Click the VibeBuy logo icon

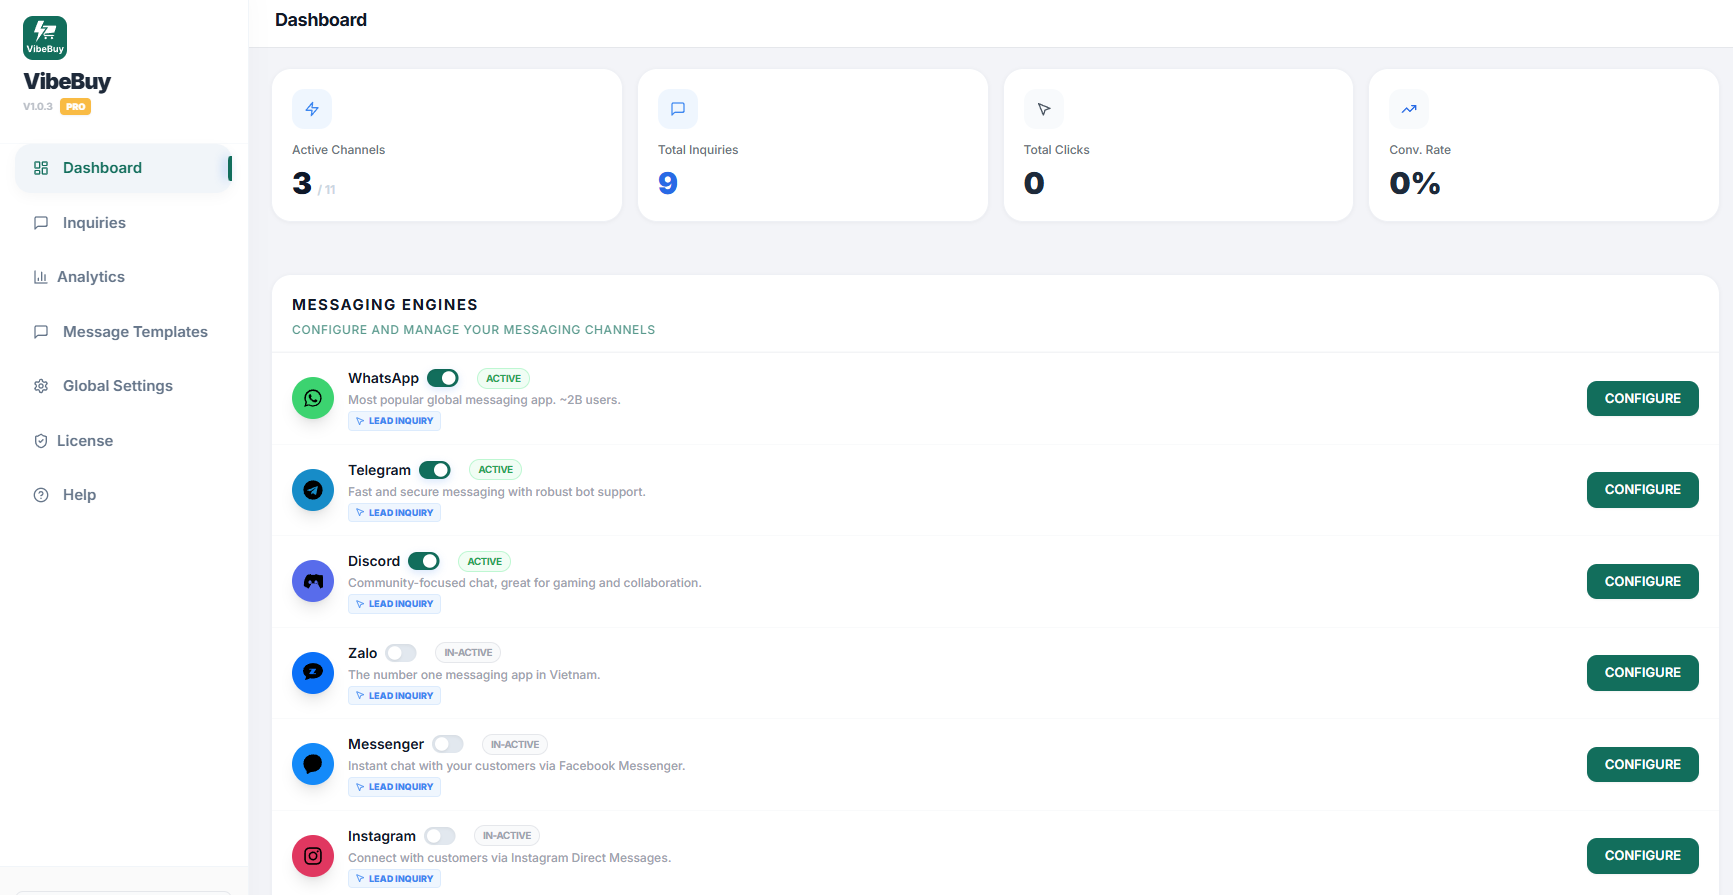point(45,38)
